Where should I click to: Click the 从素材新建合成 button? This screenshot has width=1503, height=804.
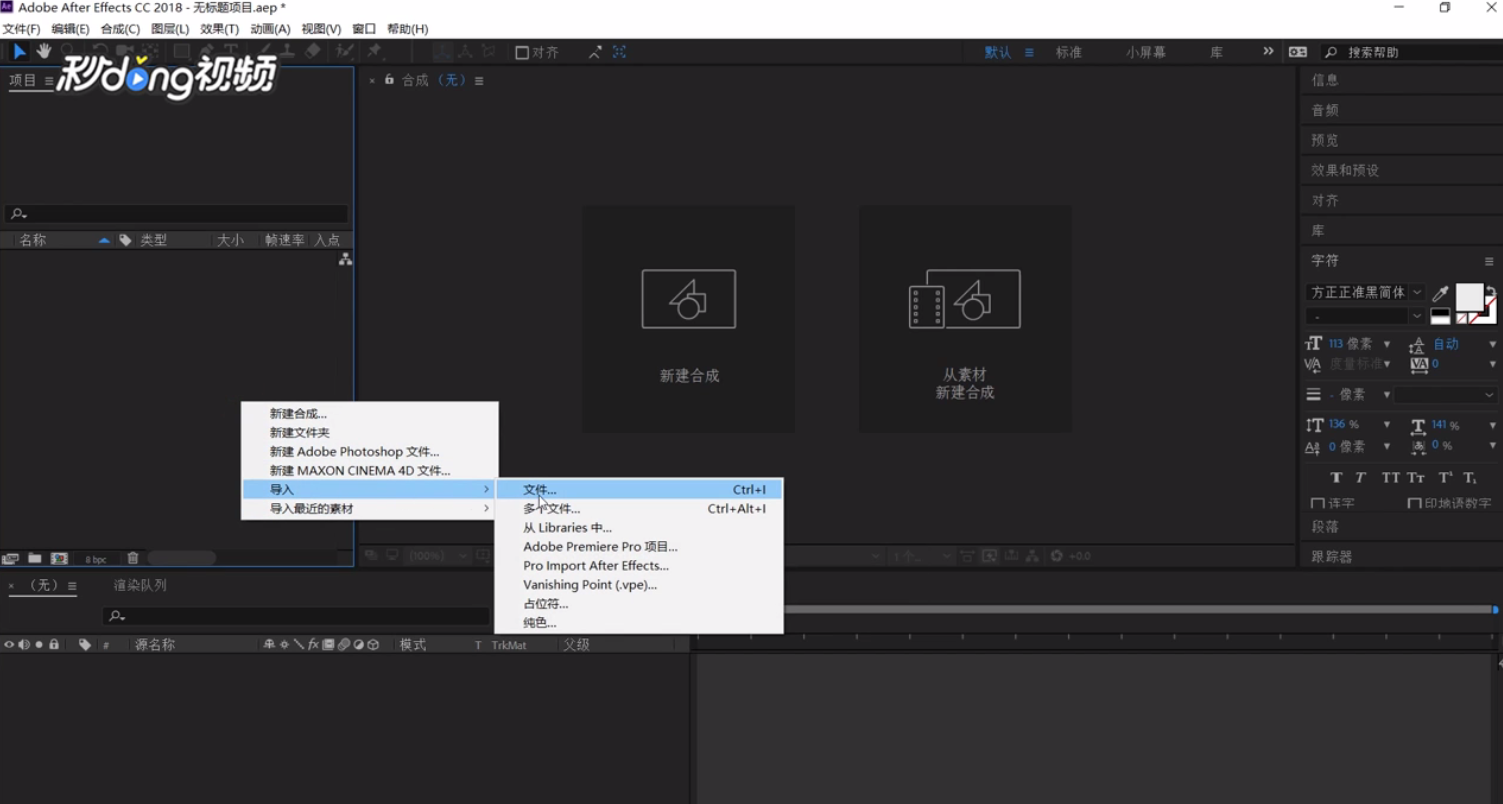coord(965,319)
